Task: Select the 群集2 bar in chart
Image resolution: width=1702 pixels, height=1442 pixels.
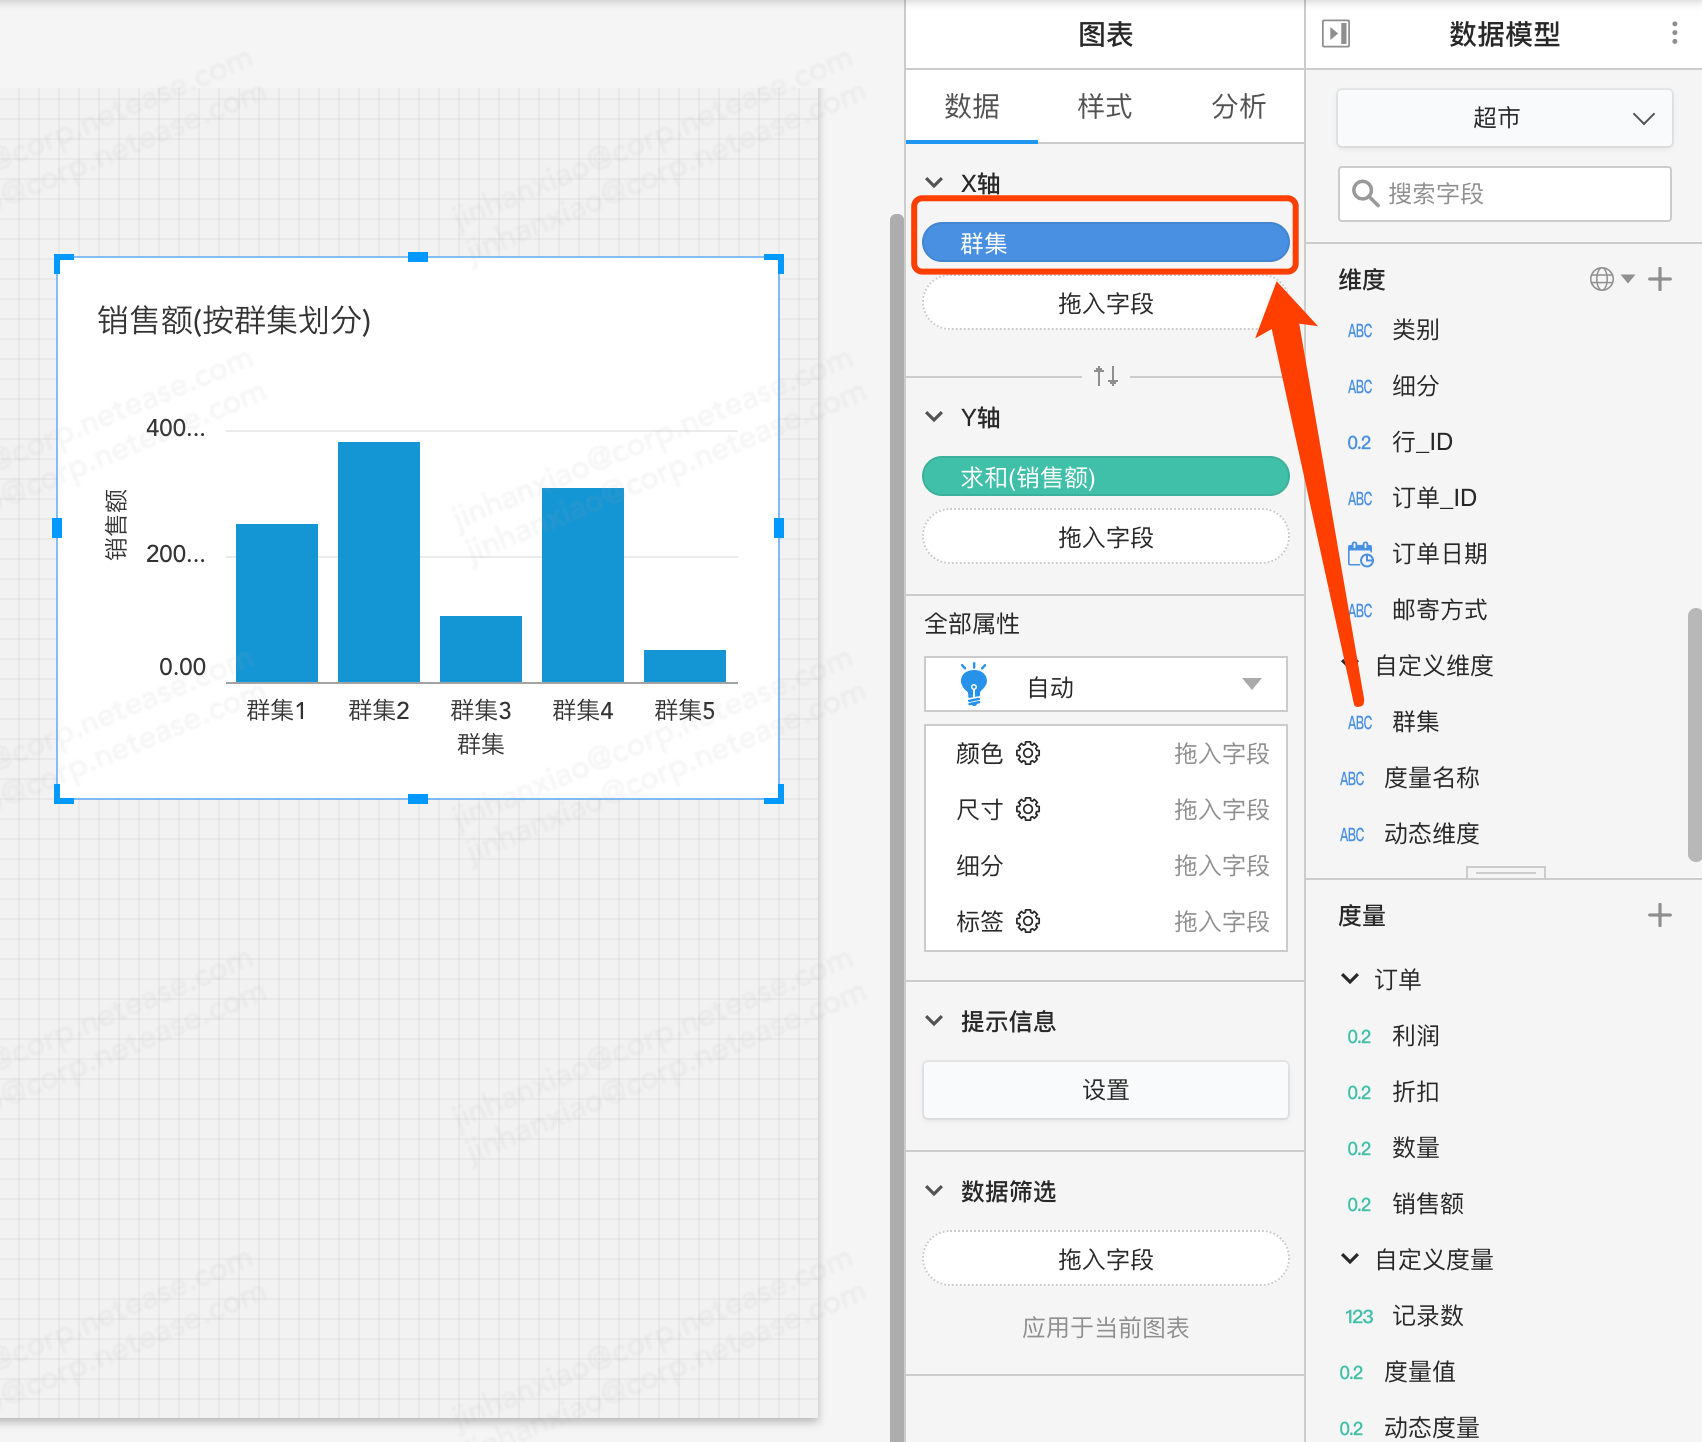Action: (x=379, y=562)
